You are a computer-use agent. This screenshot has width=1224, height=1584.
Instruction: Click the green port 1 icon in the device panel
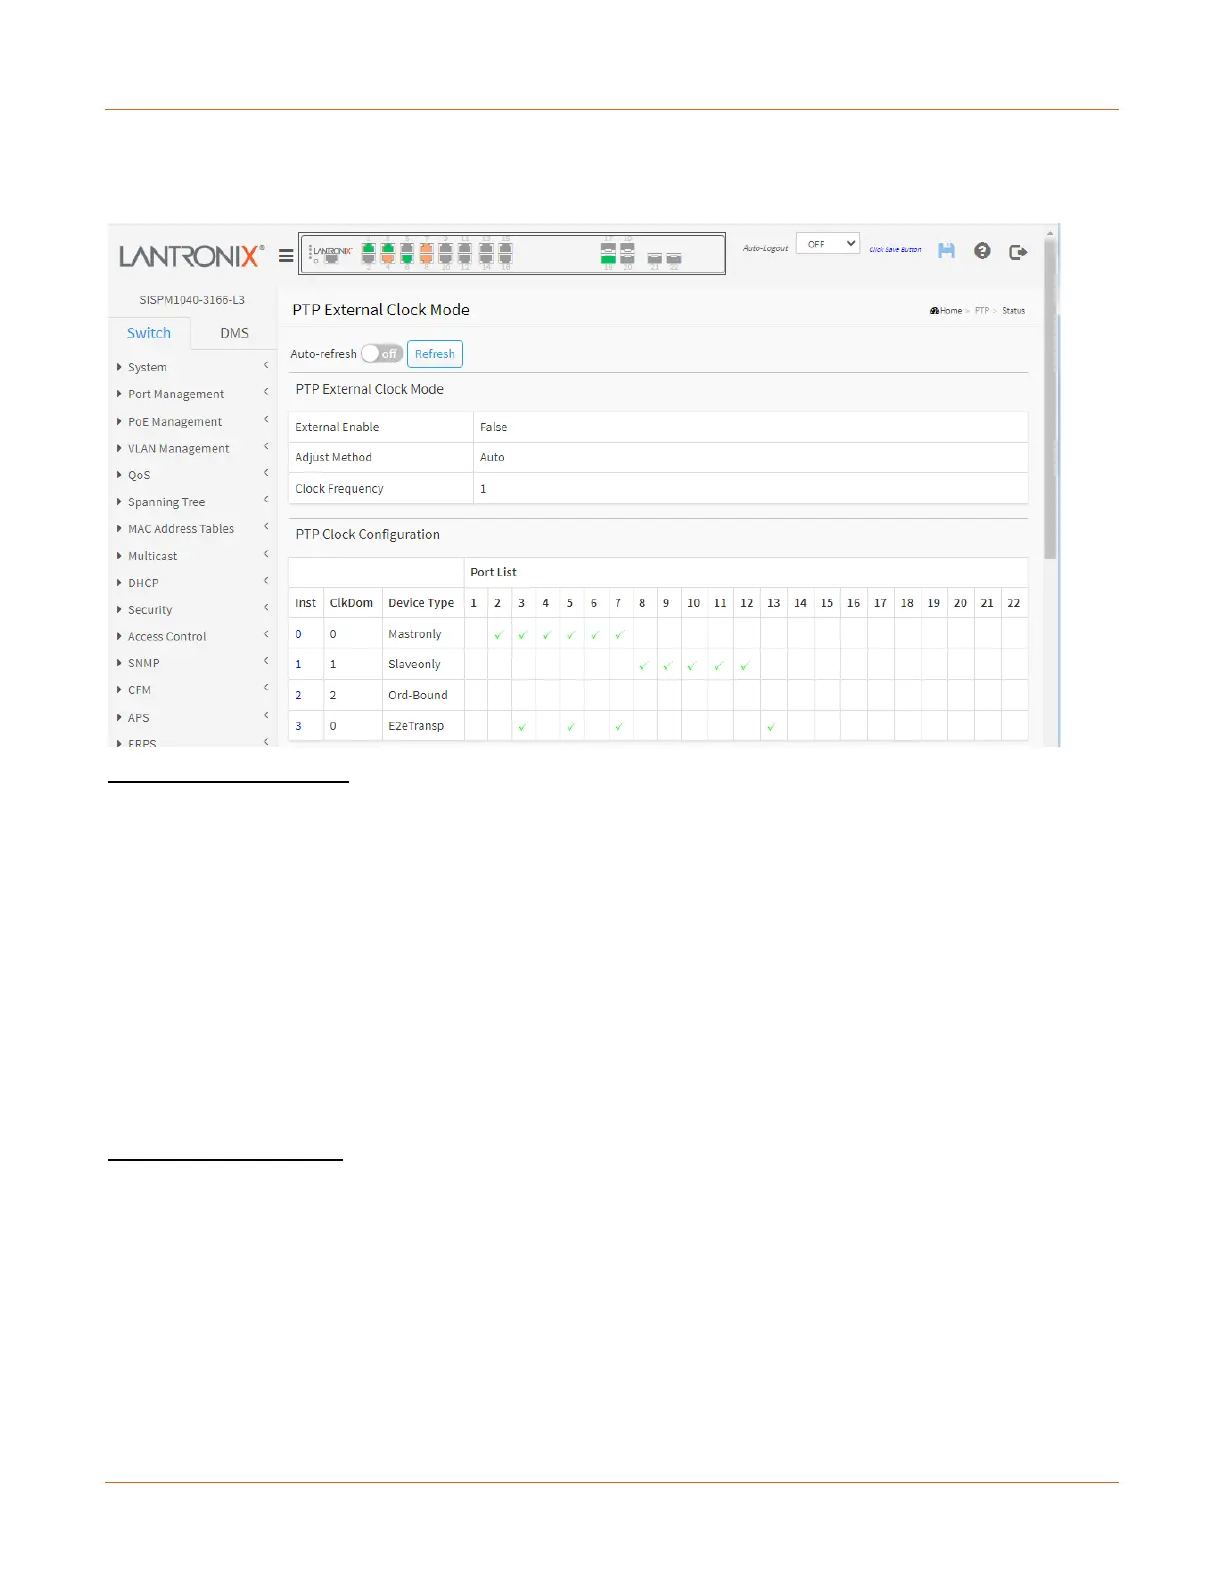(368, 249)
